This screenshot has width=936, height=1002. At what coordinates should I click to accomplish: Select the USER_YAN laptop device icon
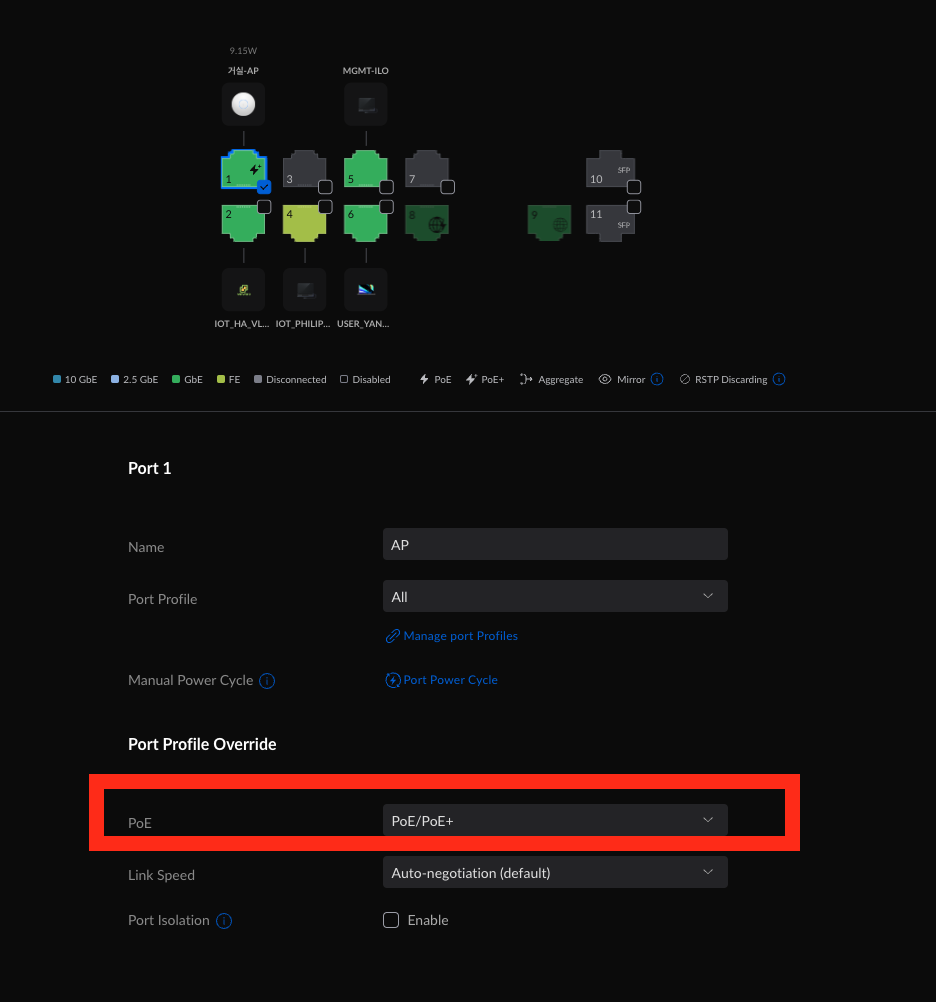point(366,290)
